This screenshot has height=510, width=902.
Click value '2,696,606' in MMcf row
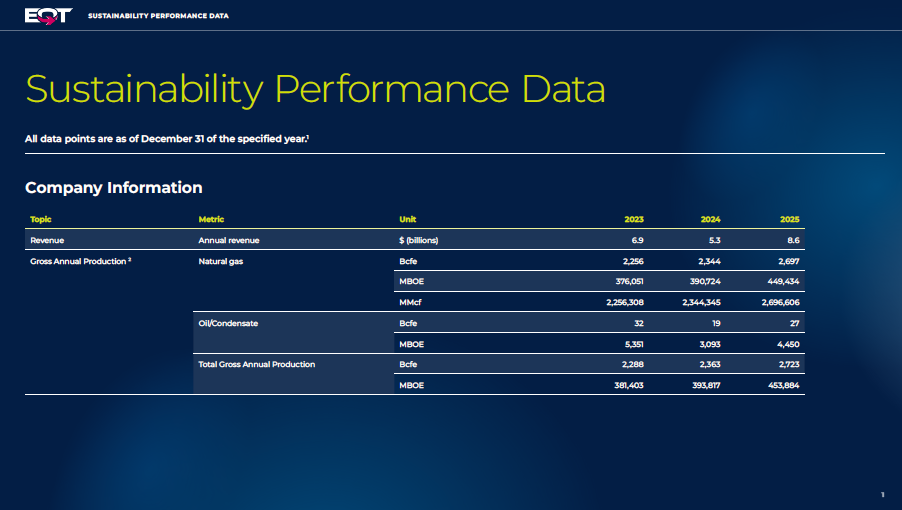(x=781, y=302)
